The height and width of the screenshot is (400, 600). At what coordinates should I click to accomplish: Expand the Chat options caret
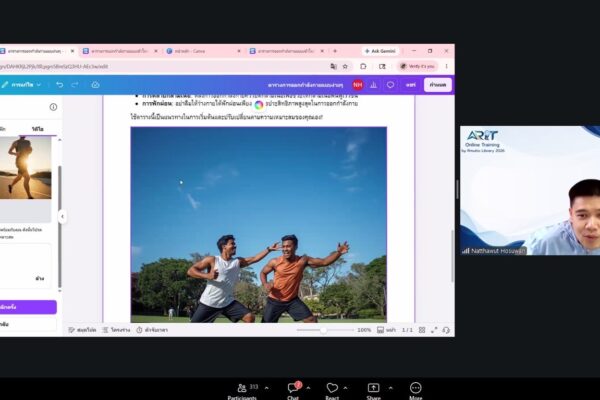[308, 388]
